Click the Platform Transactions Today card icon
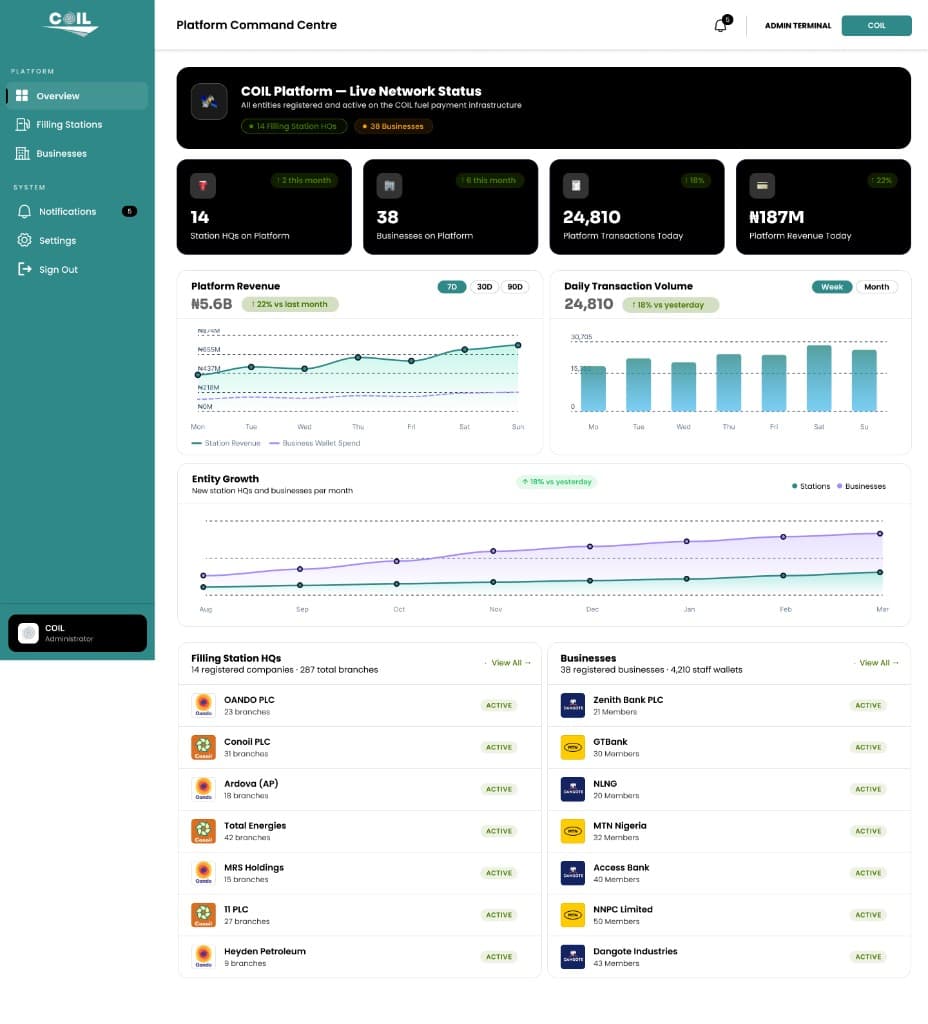The image size is (928, 1024). coord(575,185)
